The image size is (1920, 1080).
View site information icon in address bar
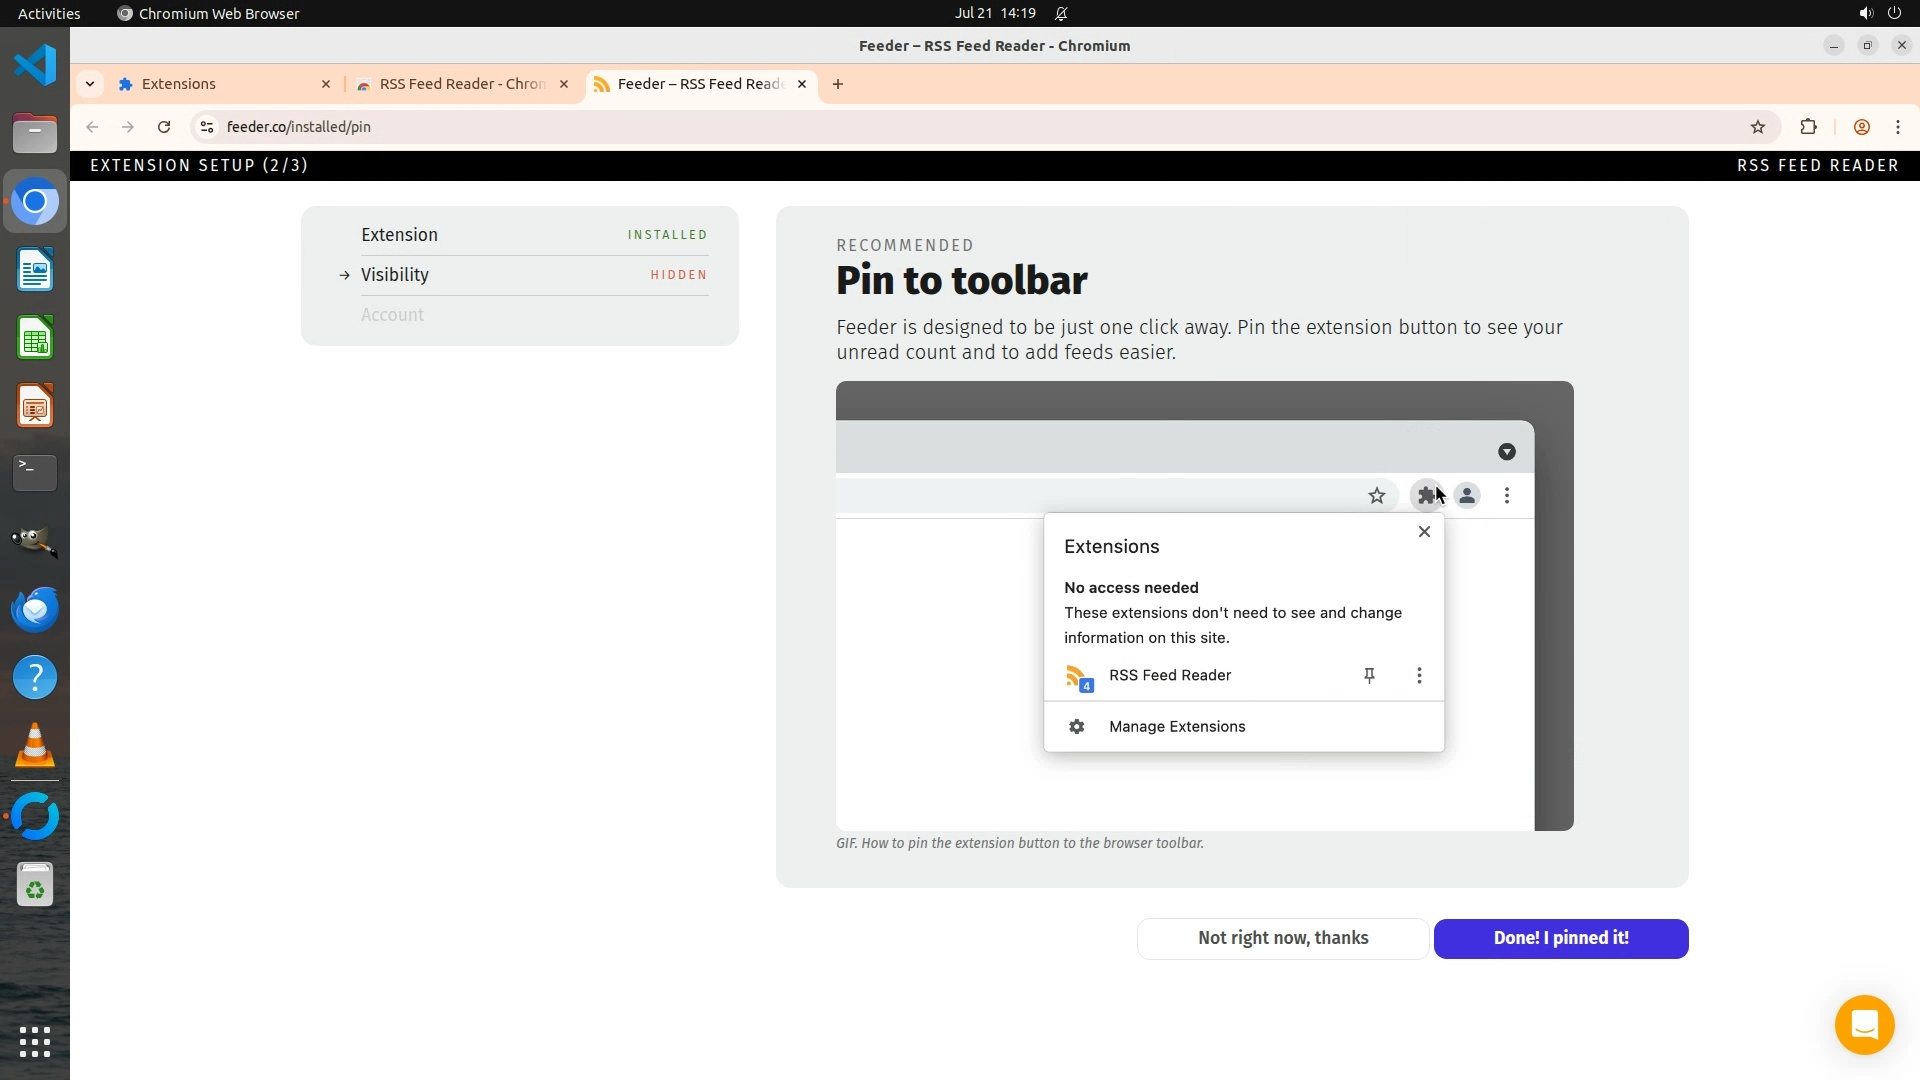pyautogui.click(x=207, y=127)
